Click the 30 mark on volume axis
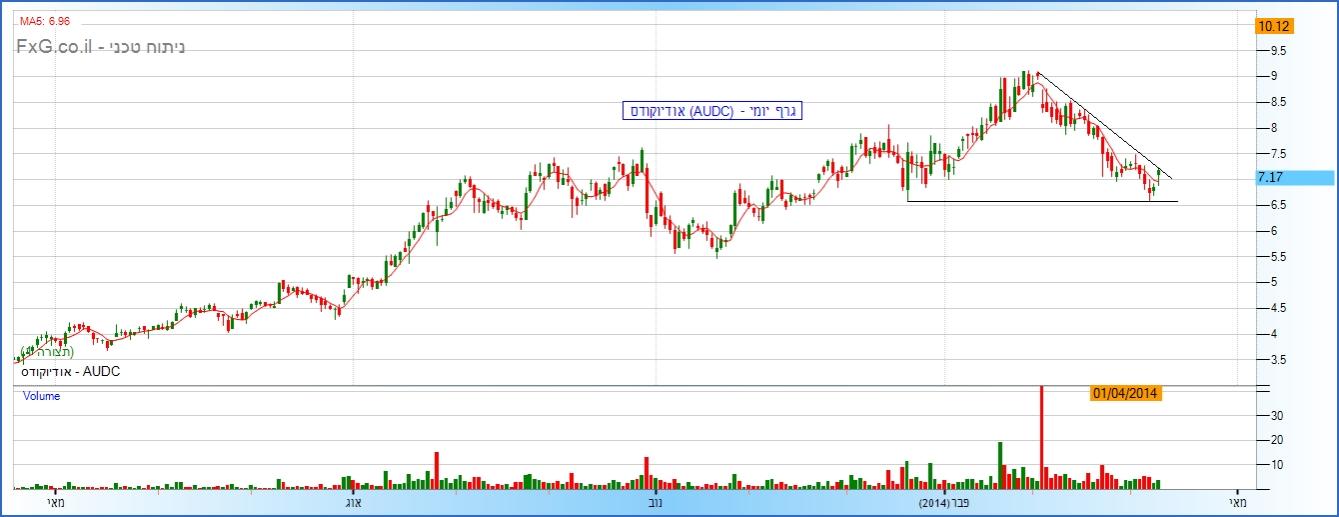Screen dimensions: 1339x517 (x=1277, y=415)
